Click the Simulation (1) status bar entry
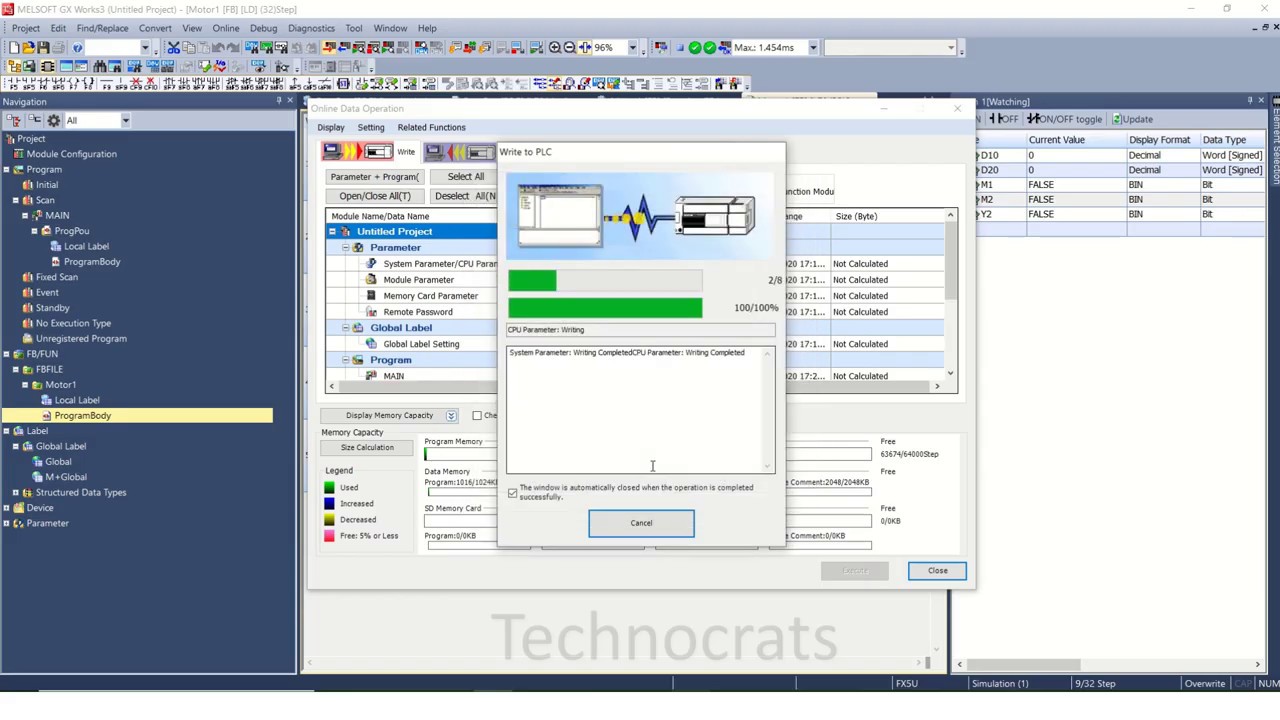The width and height of the screenshot is (1280, 720). click(999, 684)
